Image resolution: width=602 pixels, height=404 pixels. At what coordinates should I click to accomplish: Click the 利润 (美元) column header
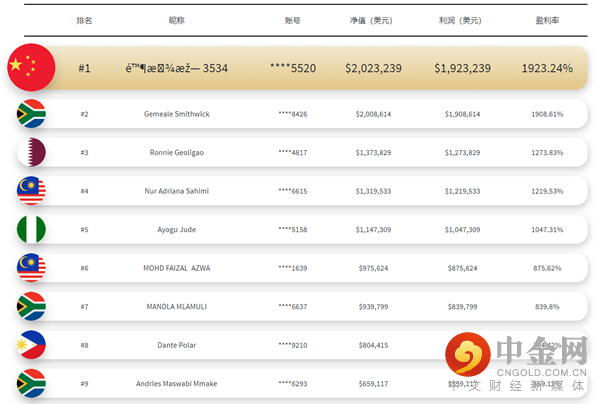pos(460,20)
